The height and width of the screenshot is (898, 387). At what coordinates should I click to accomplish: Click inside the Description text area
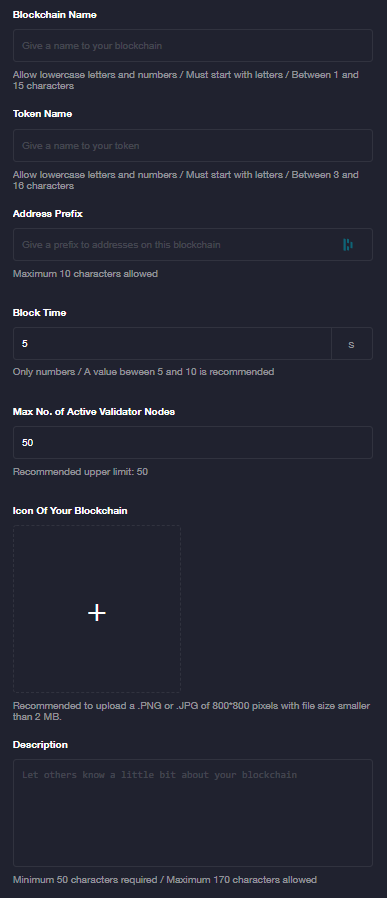(x=193, y=813)
